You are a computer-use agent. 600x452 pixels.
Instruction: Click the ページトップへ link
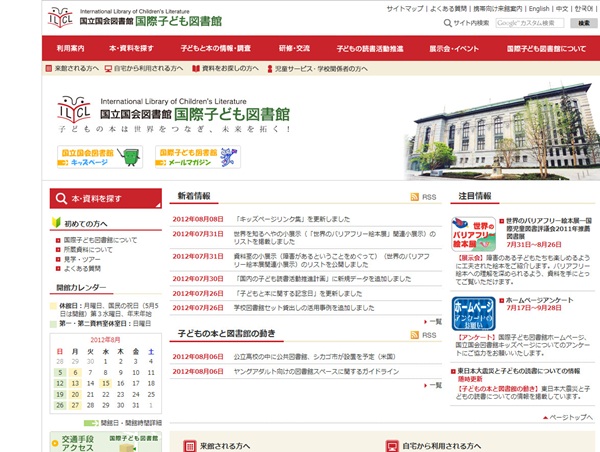coord(571,417)
